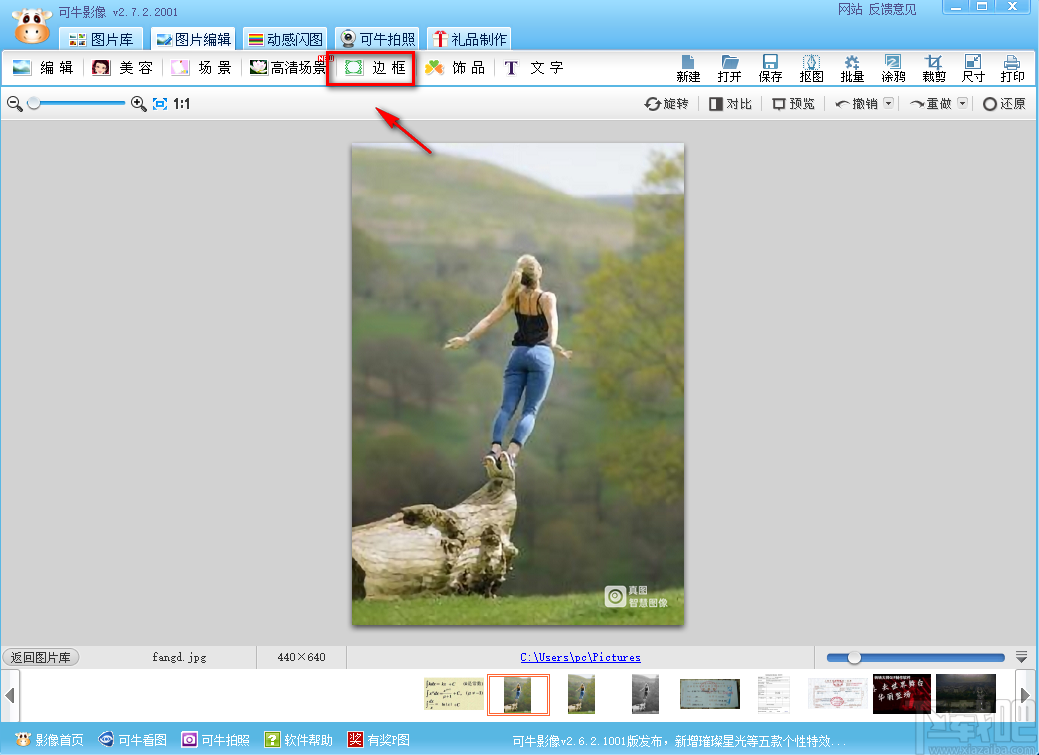
Task: Open 影像首页 in the bottom bar
Action: (49, 740)
